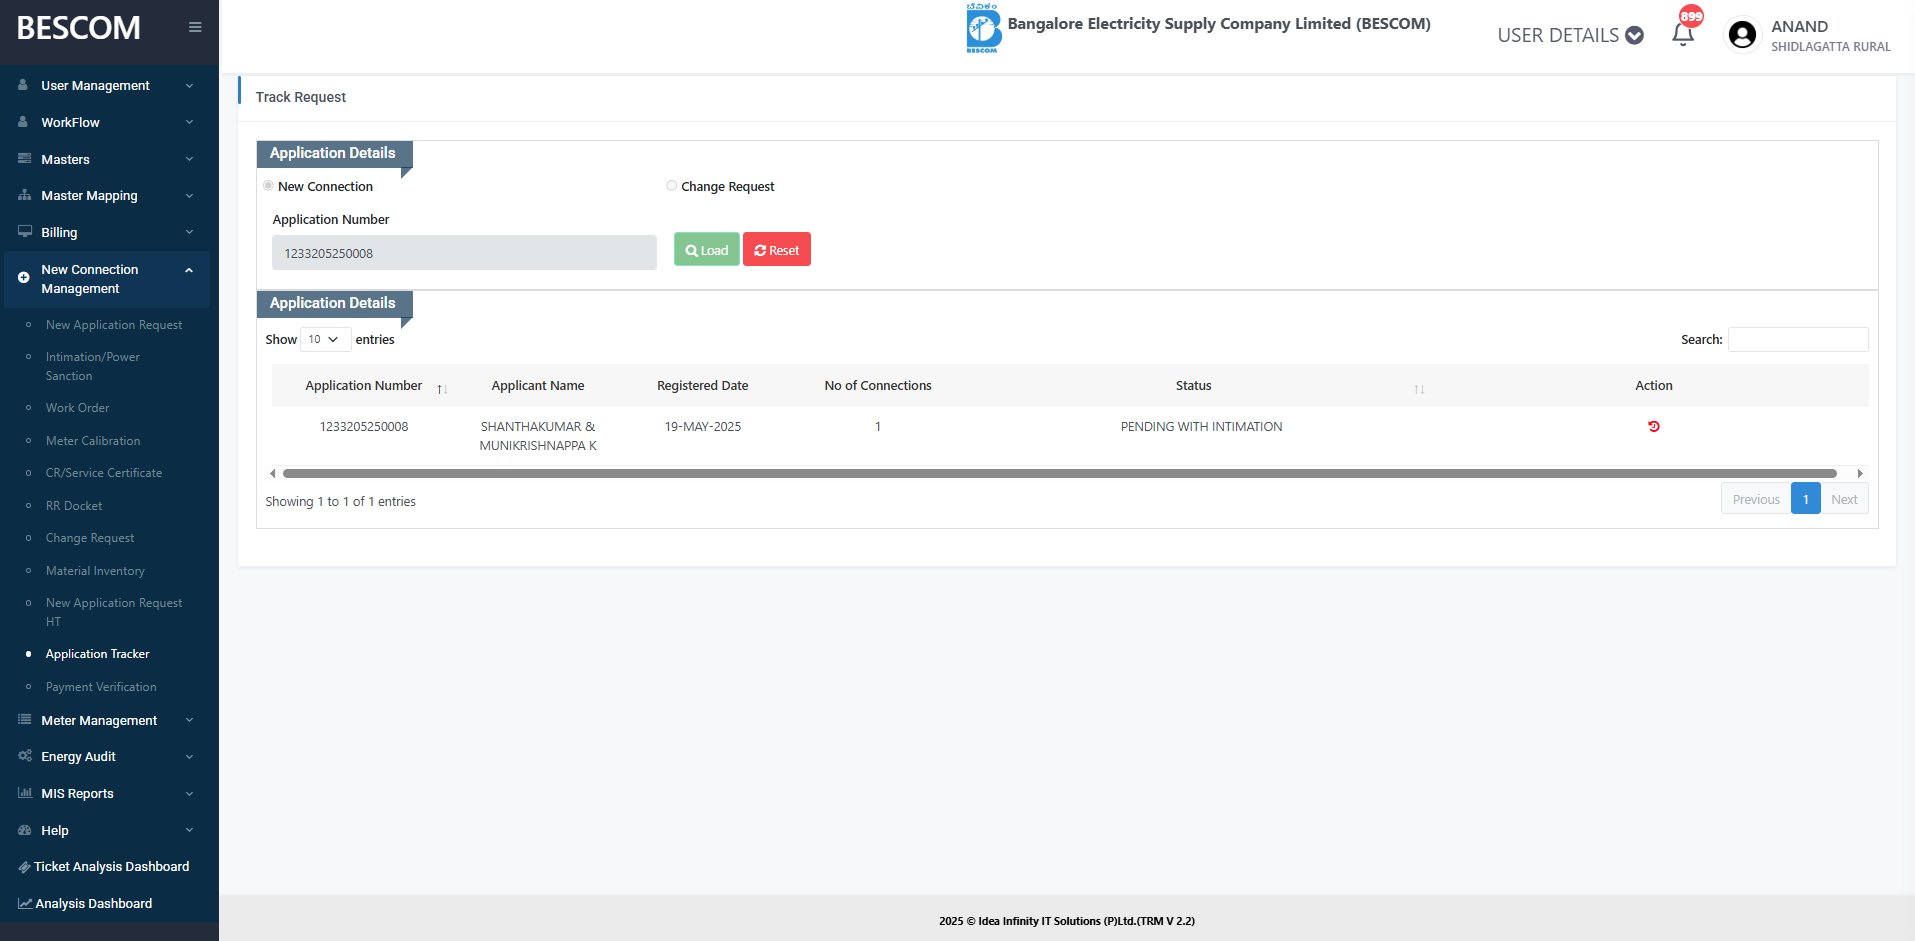1915x941 pixels.
Task: Click the table scrollbar right arrow
Action: click(x=1860, y=473)
